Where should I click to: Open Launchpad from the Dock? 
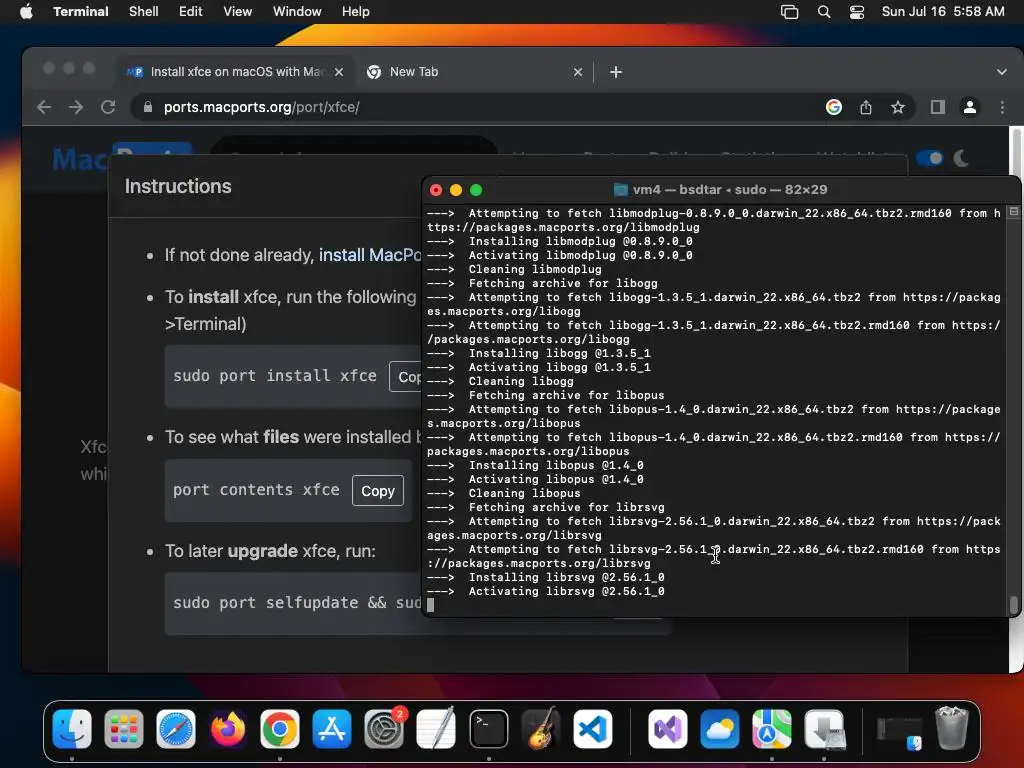tap(123, 729)
